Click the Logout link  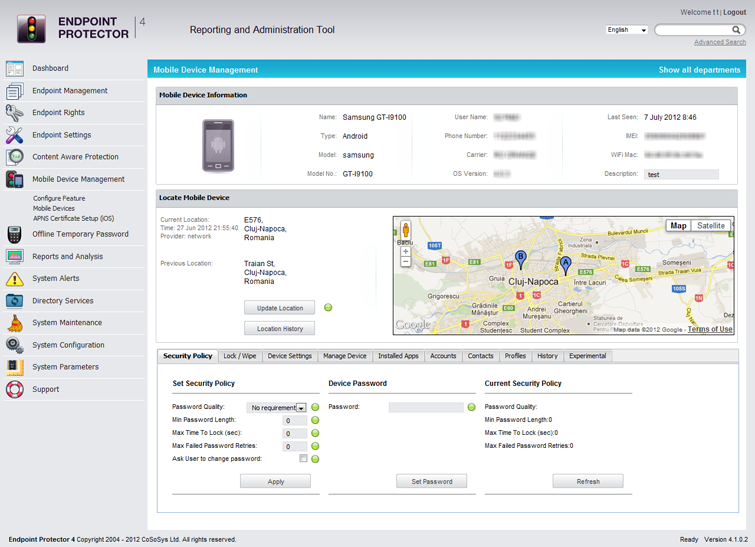tap(734, 13)
